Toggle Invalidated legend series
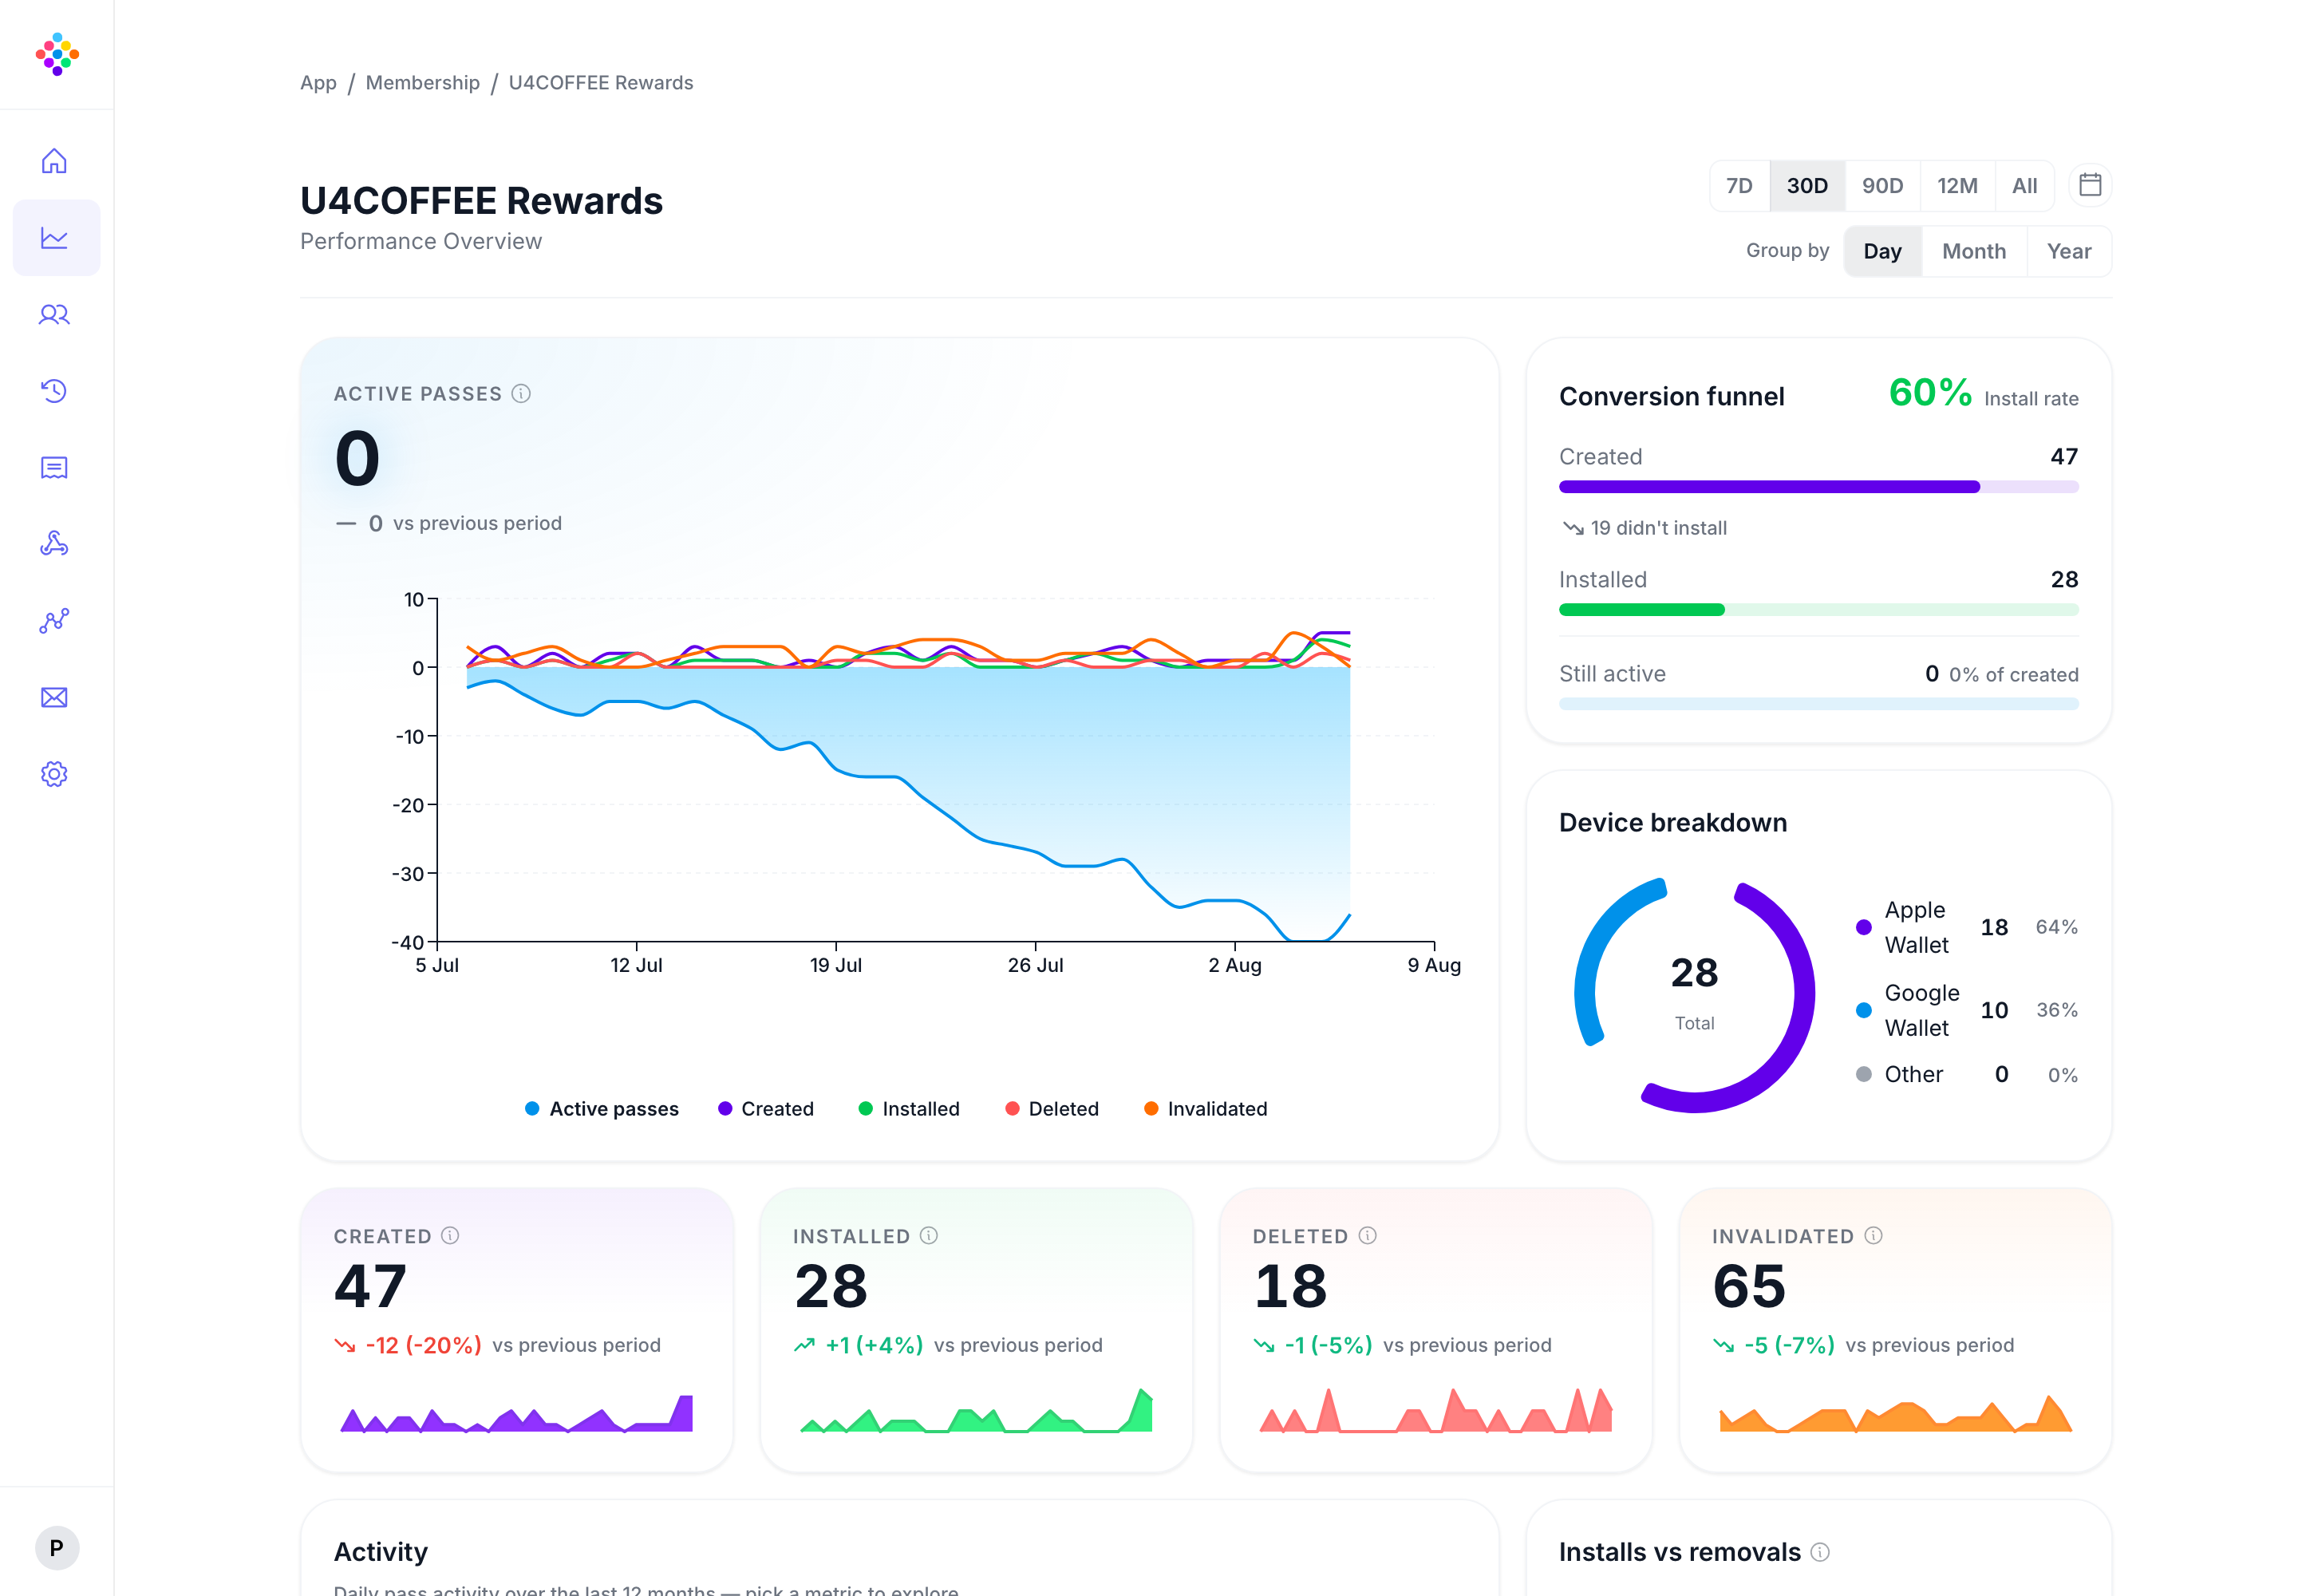 (x=1205, y=1108)
